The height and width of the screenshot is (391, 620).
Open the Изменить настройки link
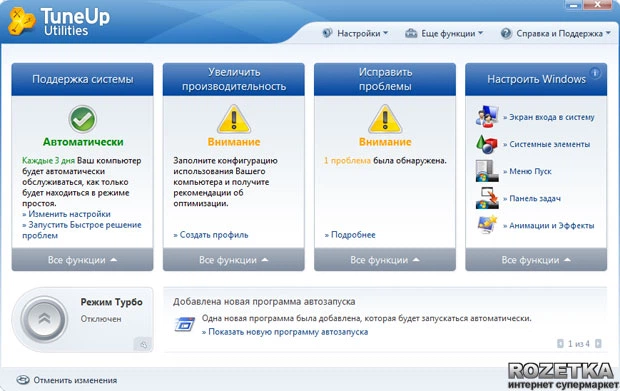coord(66,214)
